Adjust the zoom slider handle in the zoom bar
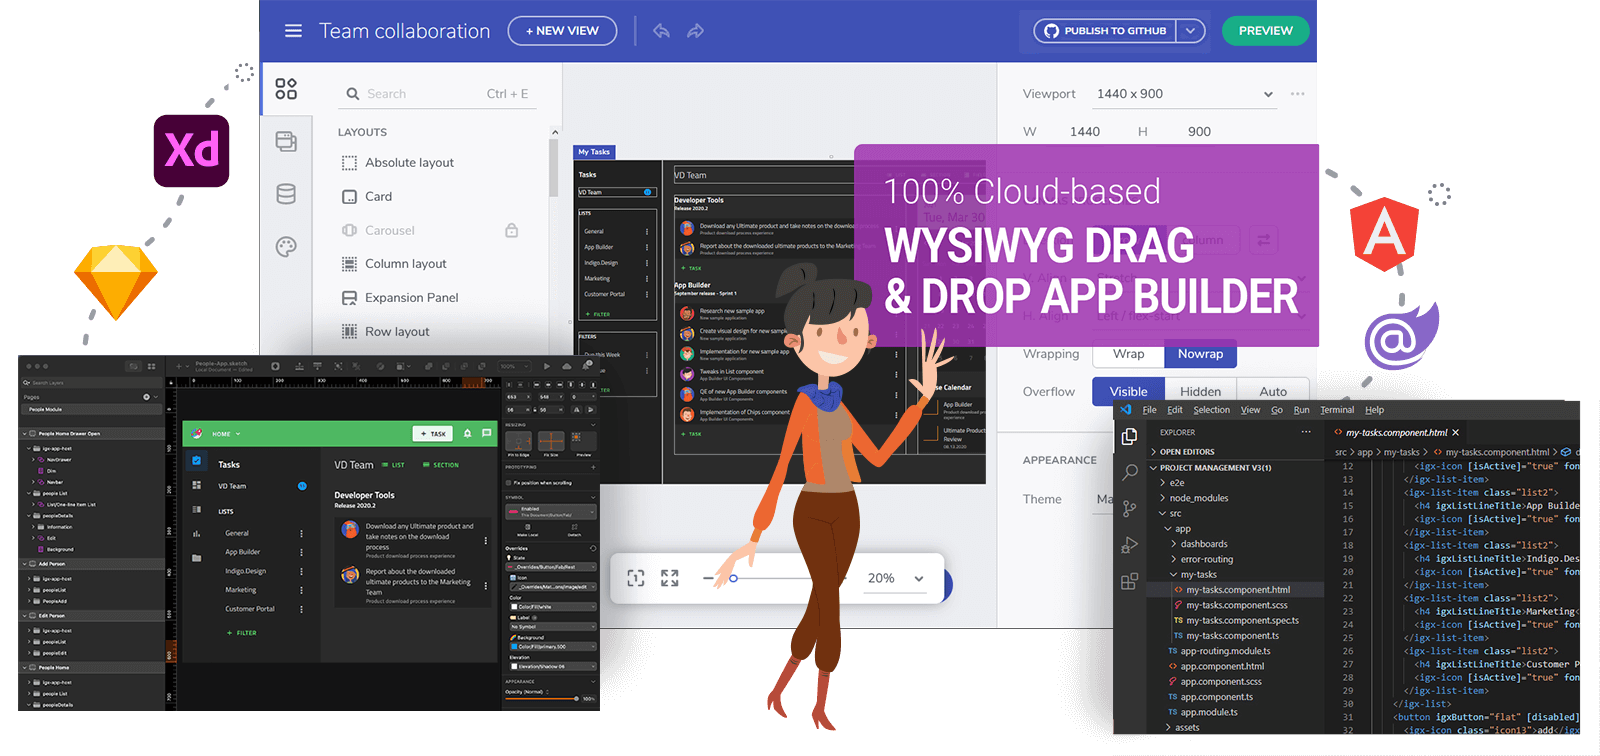The height and width of the screenshot is (756, 1600). coord(733,578)
